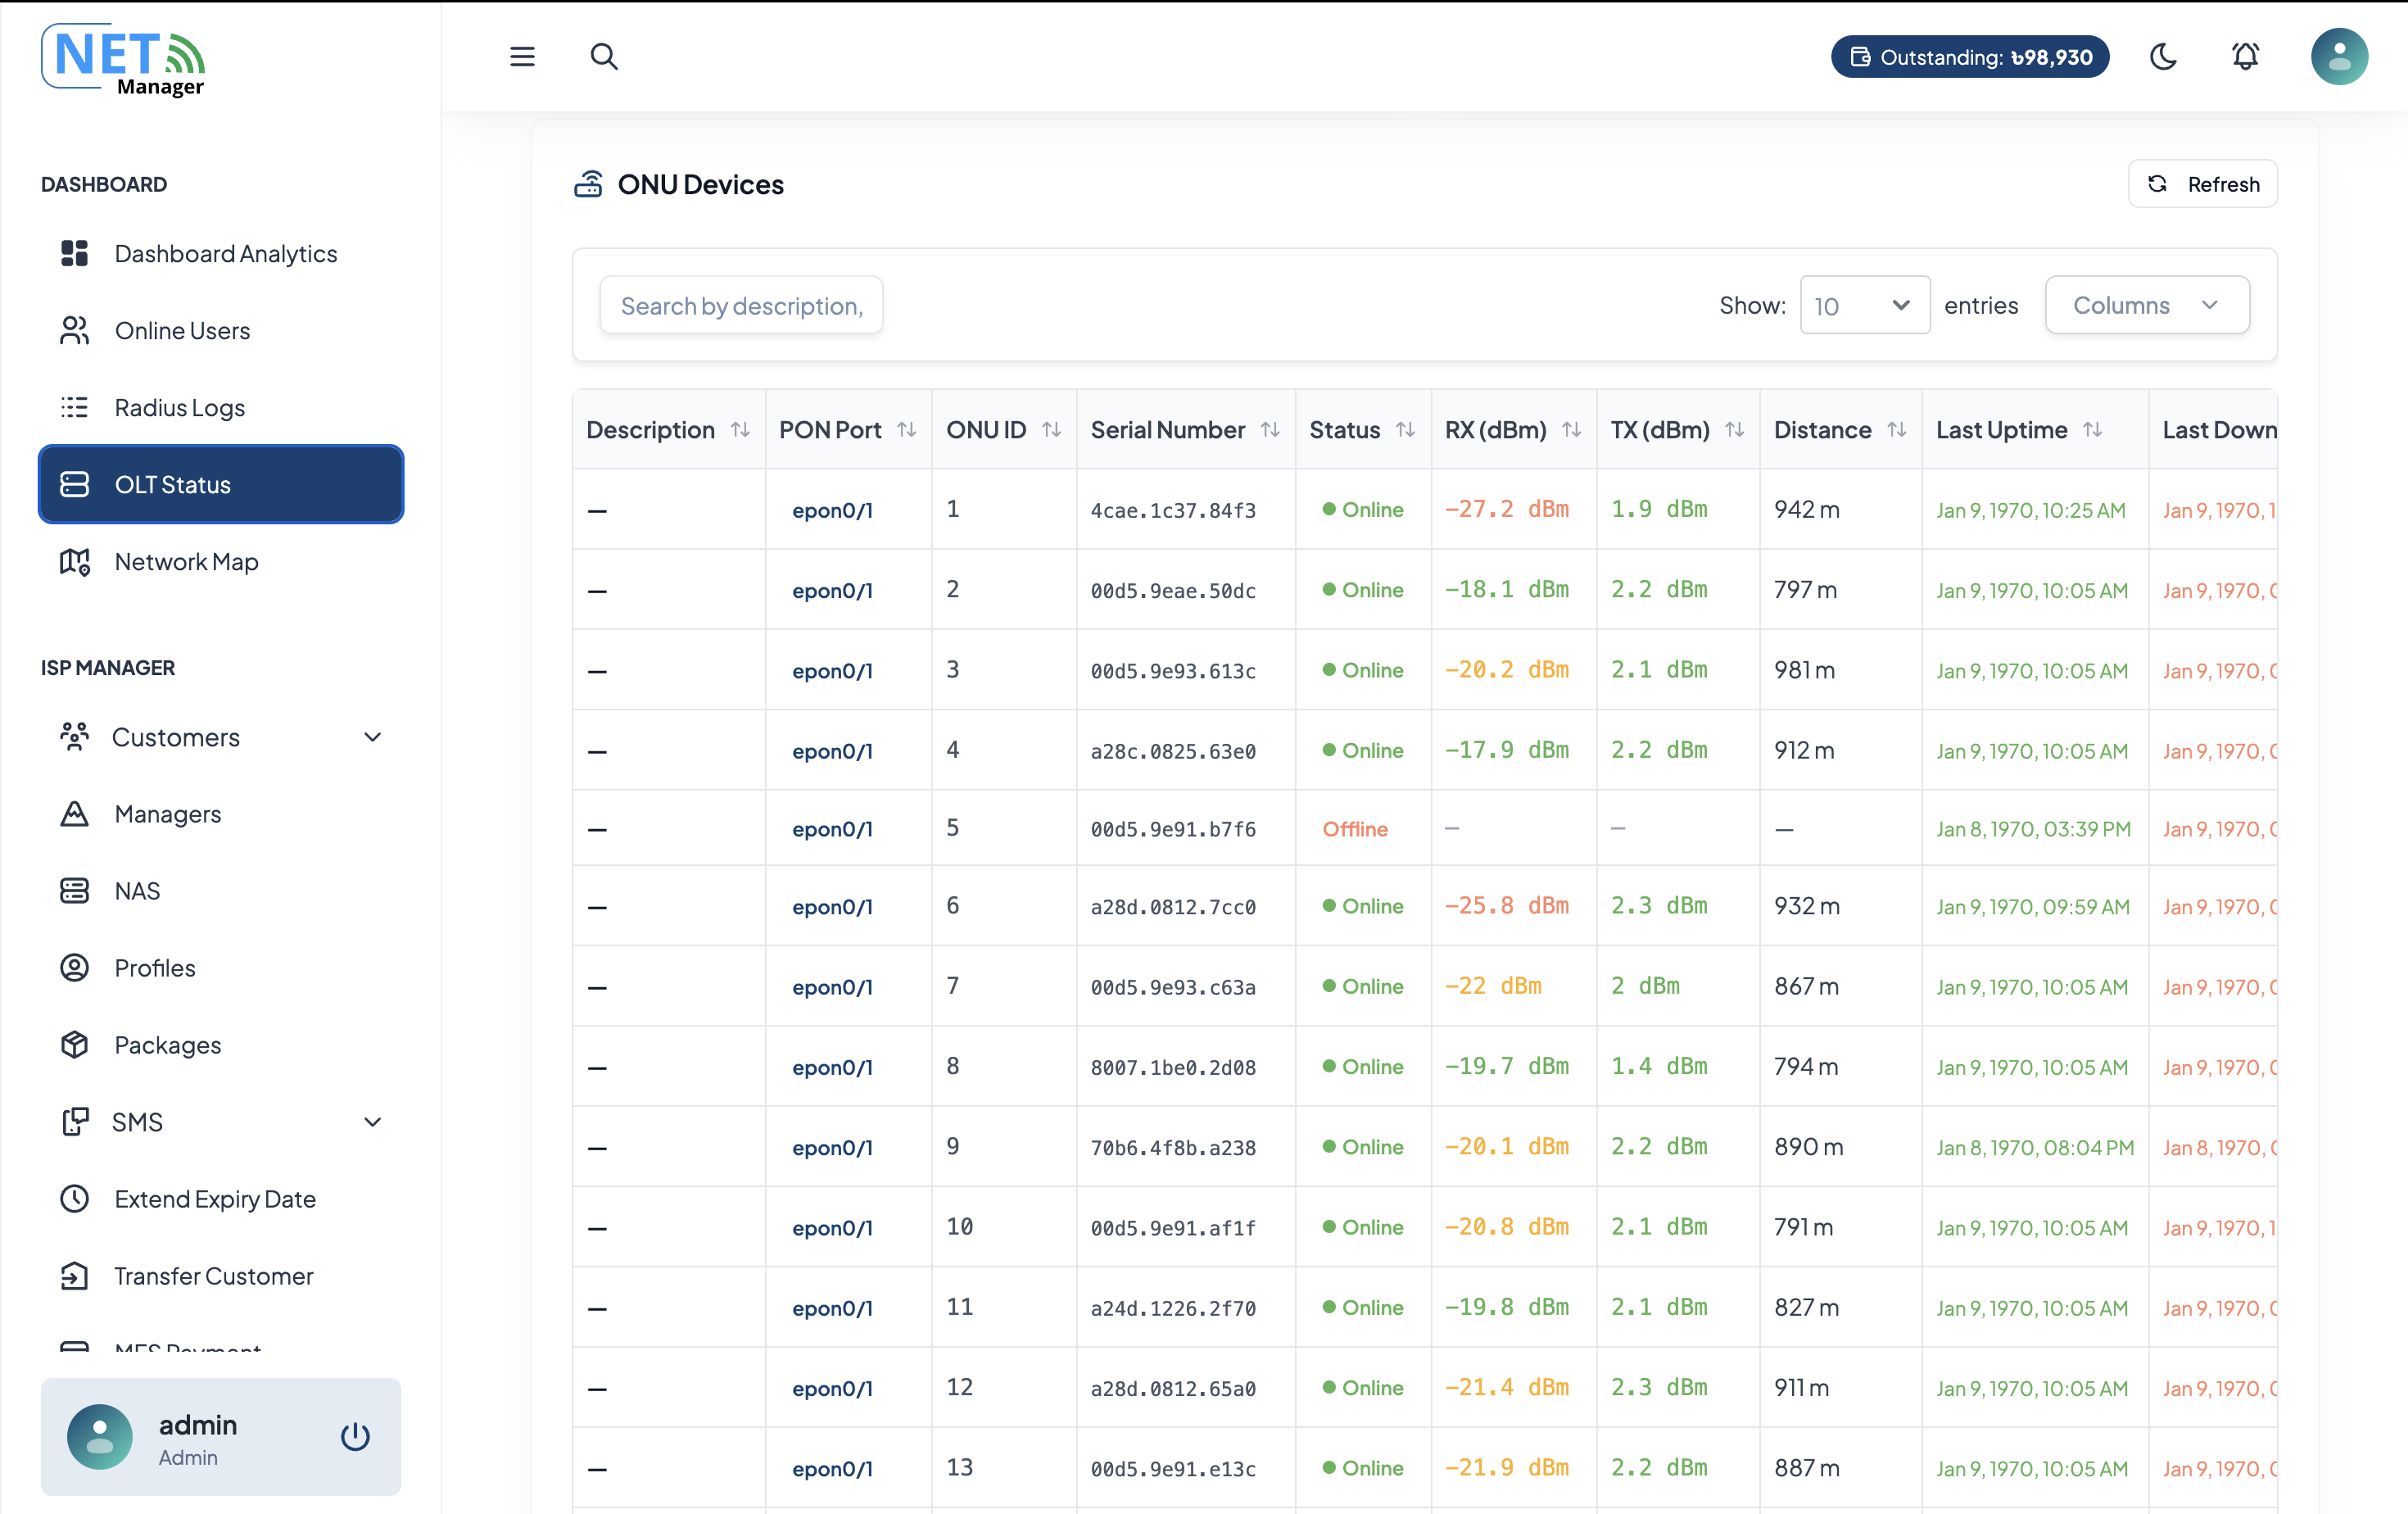Click the Extend Expiry Date clock icon
Screen dimensions: 2408x1514
tap(74, 1199)
